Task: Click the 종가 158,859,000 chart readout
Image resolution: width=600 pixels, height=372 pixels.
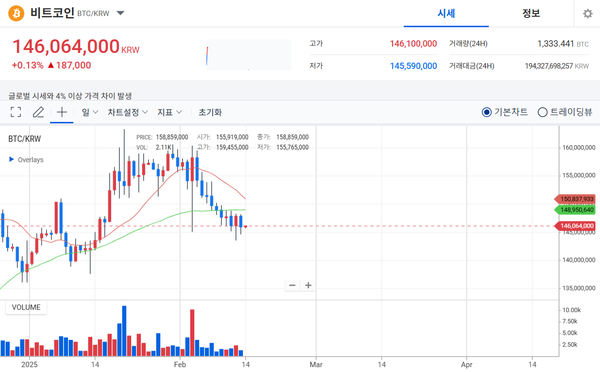Action: point(283,137)
